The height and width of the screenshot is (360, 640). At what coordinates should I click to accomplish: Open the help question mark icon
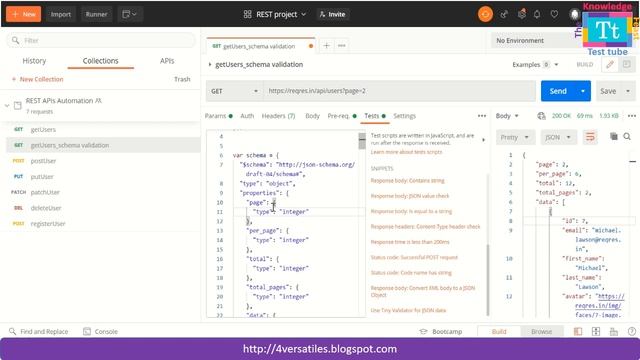coord(631,331)
